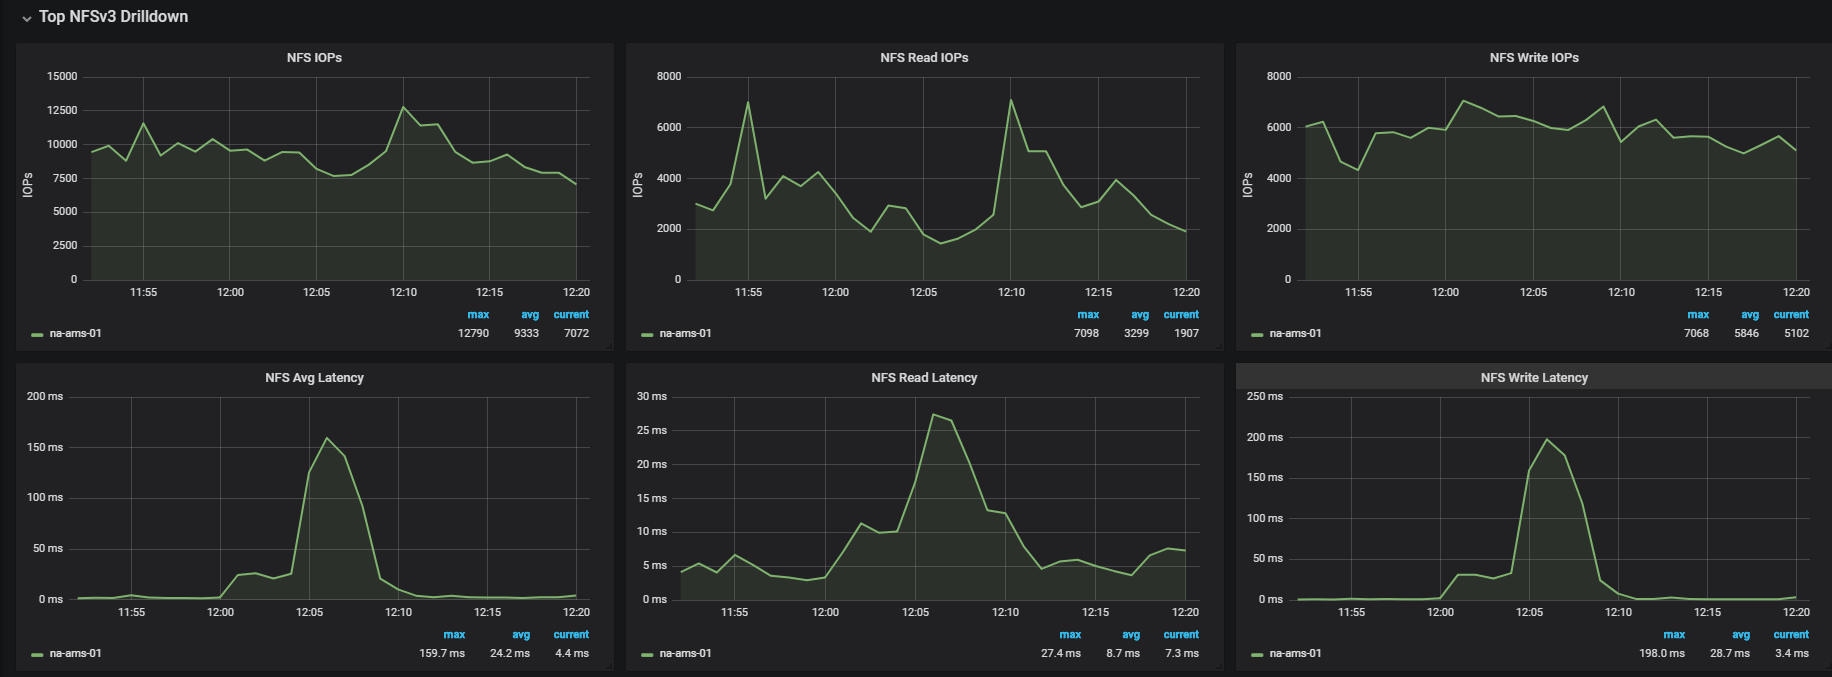Viewport: 1832px width, 677px height.
Task: Sort NFS Write Latency legend by current header
Action: tap(1791, 635)
